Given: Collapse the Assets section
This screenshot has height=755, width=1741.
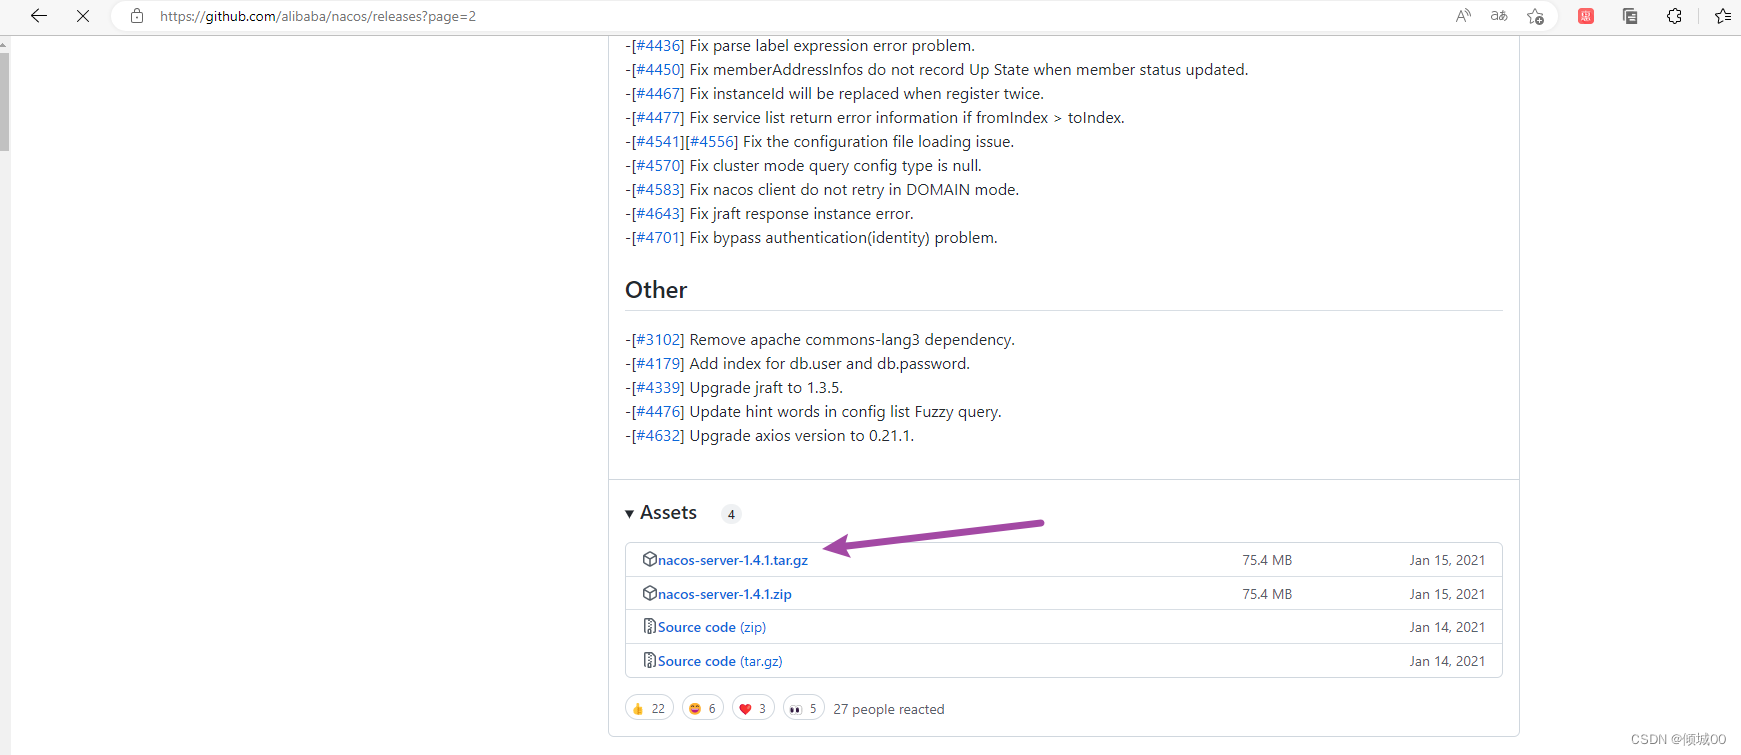Looking at the screenshot, I should (x=661, y=513).
